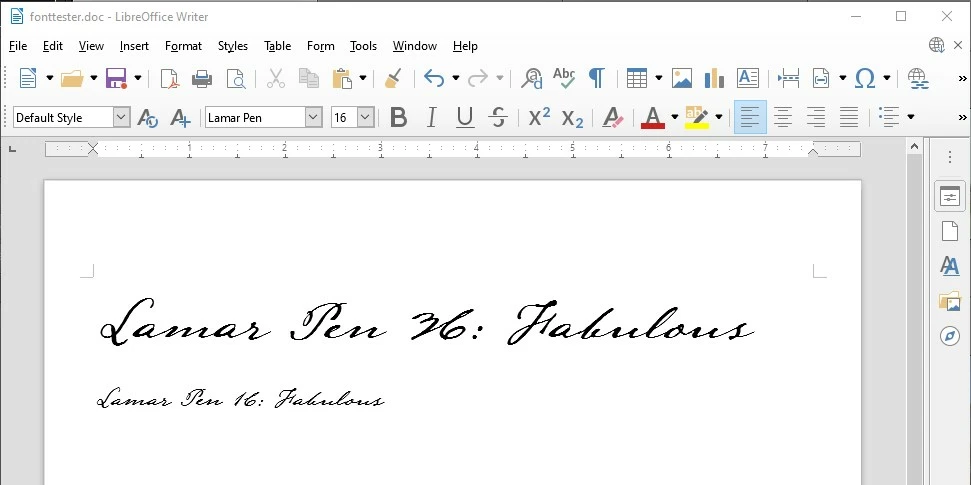This screenshot has width=971, height=485.
Task: Open sidebar Styles deck
Action: click(949, 266)
